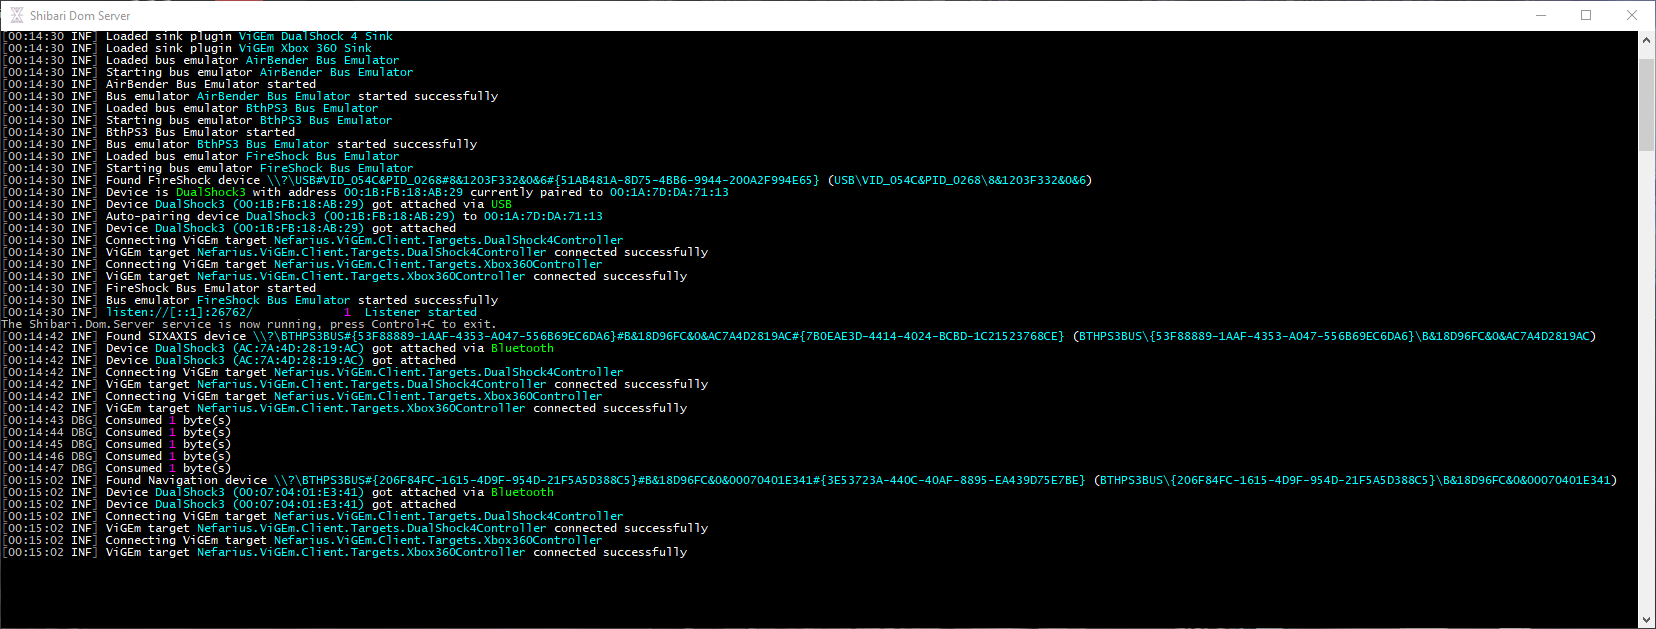Image resolution: width=1656 pixels, height=629 pixels.
Task: Click the path '(BTHPS3BUS\{206F84FC'
Action: coord(1163,480)
